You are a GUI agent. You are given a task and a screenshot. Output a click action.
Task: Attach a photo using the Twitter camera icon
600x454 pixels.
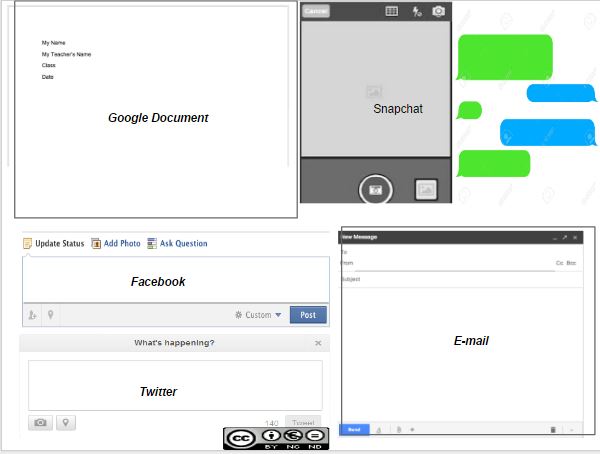[x=40, y=423]
